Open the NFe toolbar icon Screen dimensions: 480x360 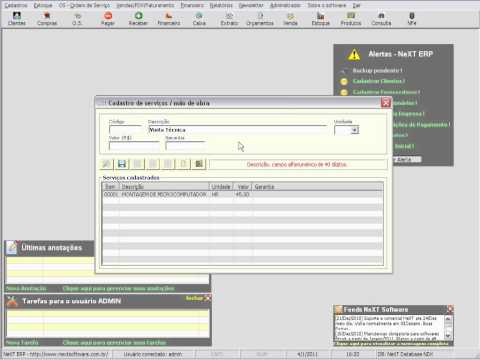412,19
